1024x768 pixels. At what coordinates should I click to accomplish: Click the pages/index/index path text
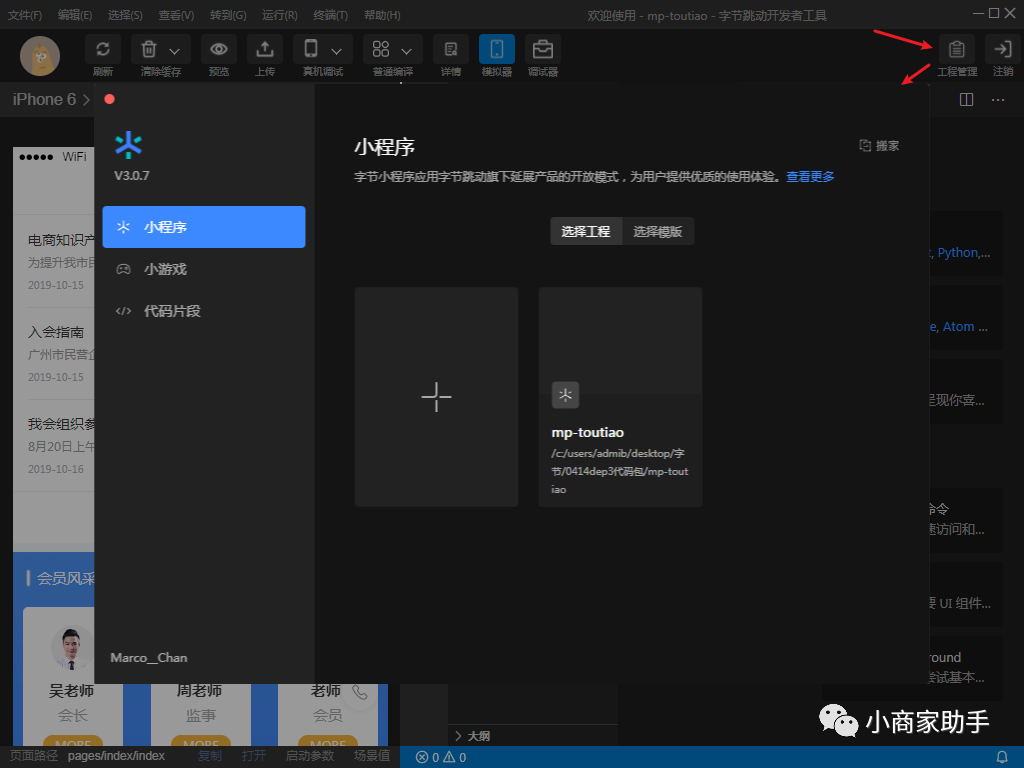[x=116, y=756]
